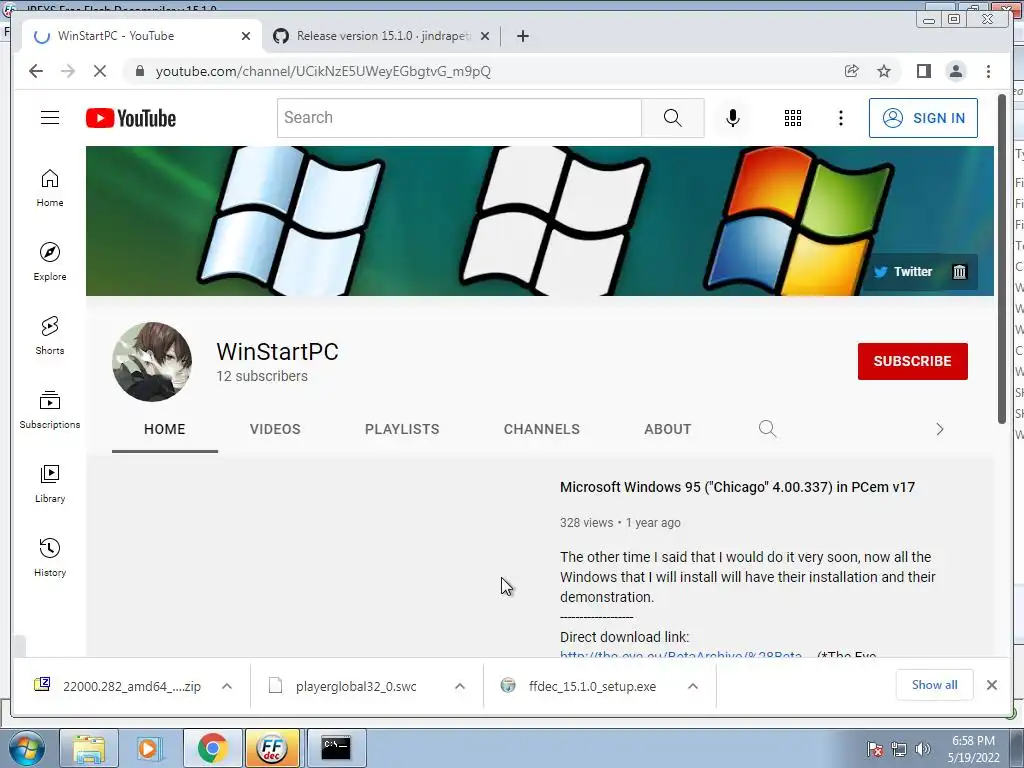The width and height of the screenshot is (1024, 768).
Task: Click the network tray icon
Action: [x=899, y=749]
